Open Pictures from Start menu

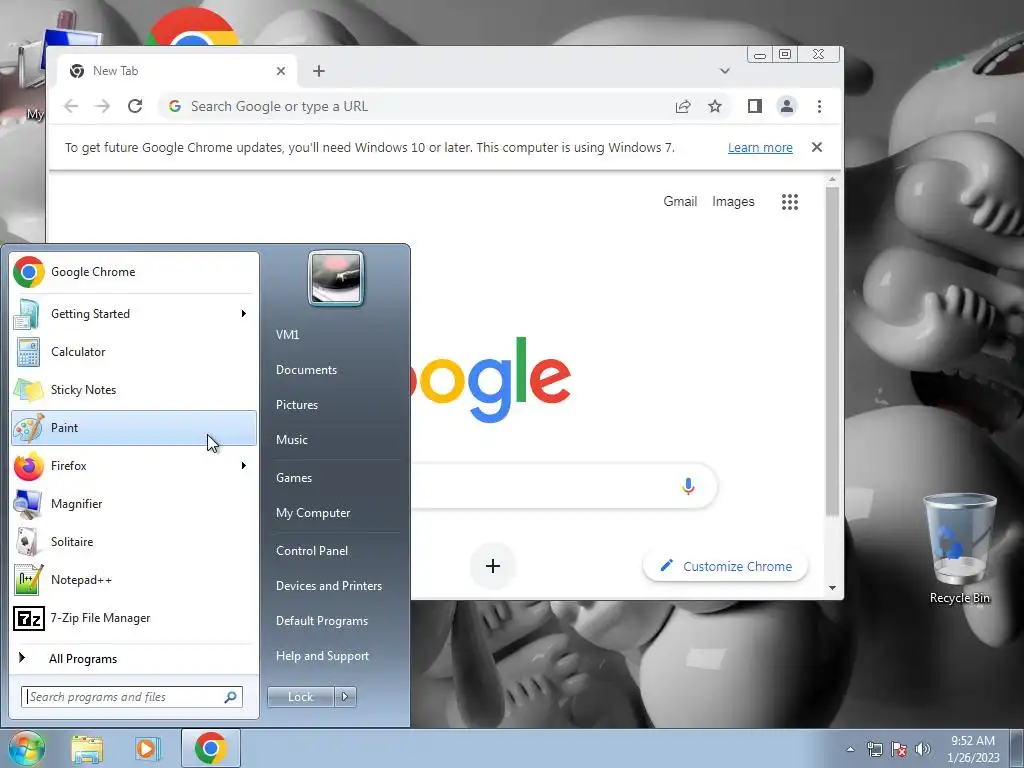coord(296,405)
